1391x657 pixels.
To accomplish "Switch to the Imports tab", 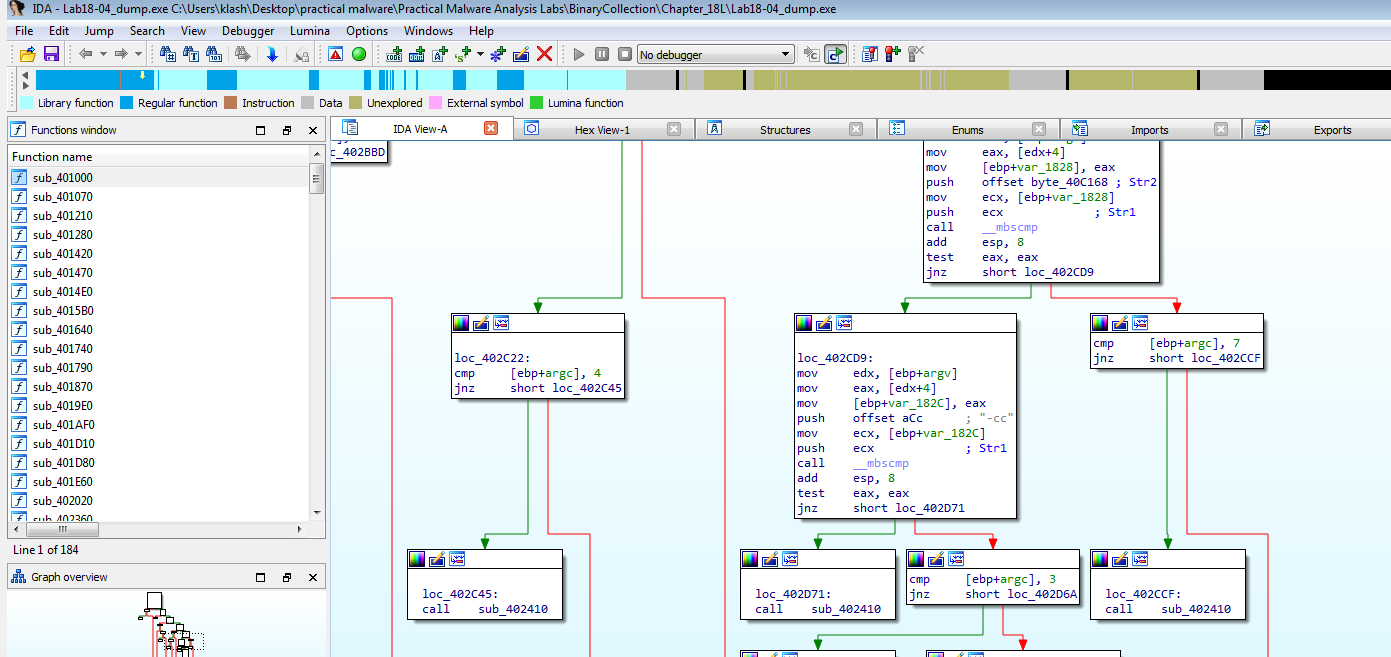I will 1149,130.
